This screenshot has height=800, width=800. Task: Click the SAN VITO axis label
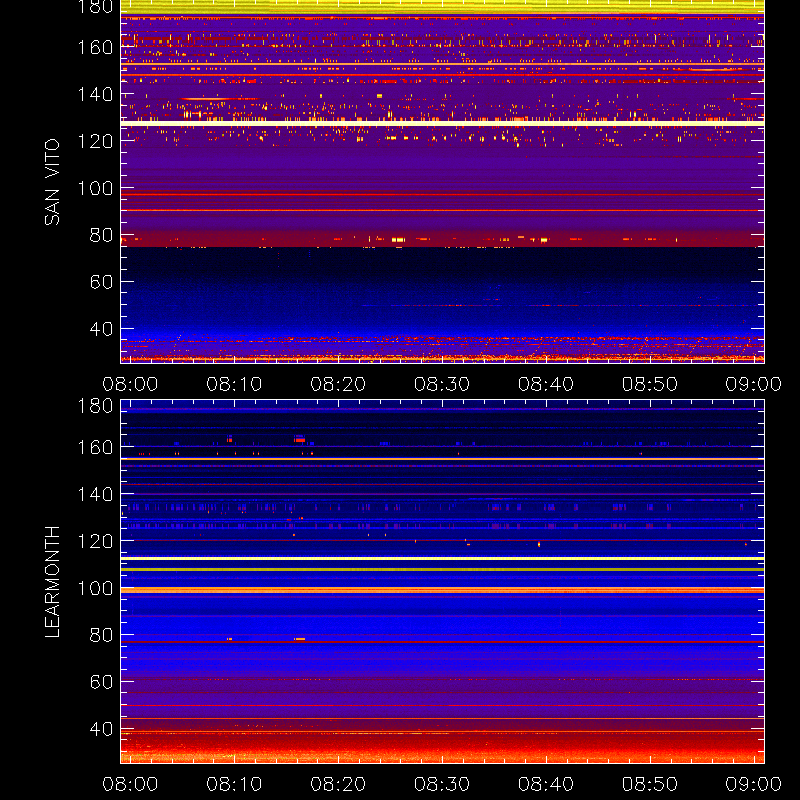(52, 182)
